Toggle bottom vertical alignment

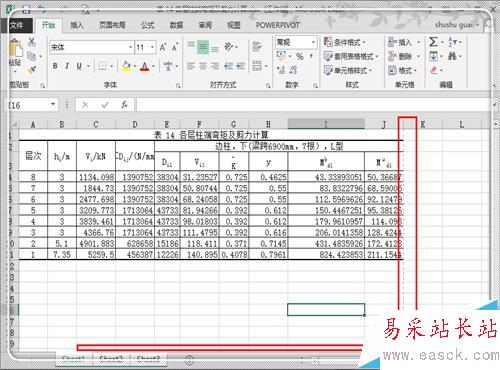pos(215,49)
